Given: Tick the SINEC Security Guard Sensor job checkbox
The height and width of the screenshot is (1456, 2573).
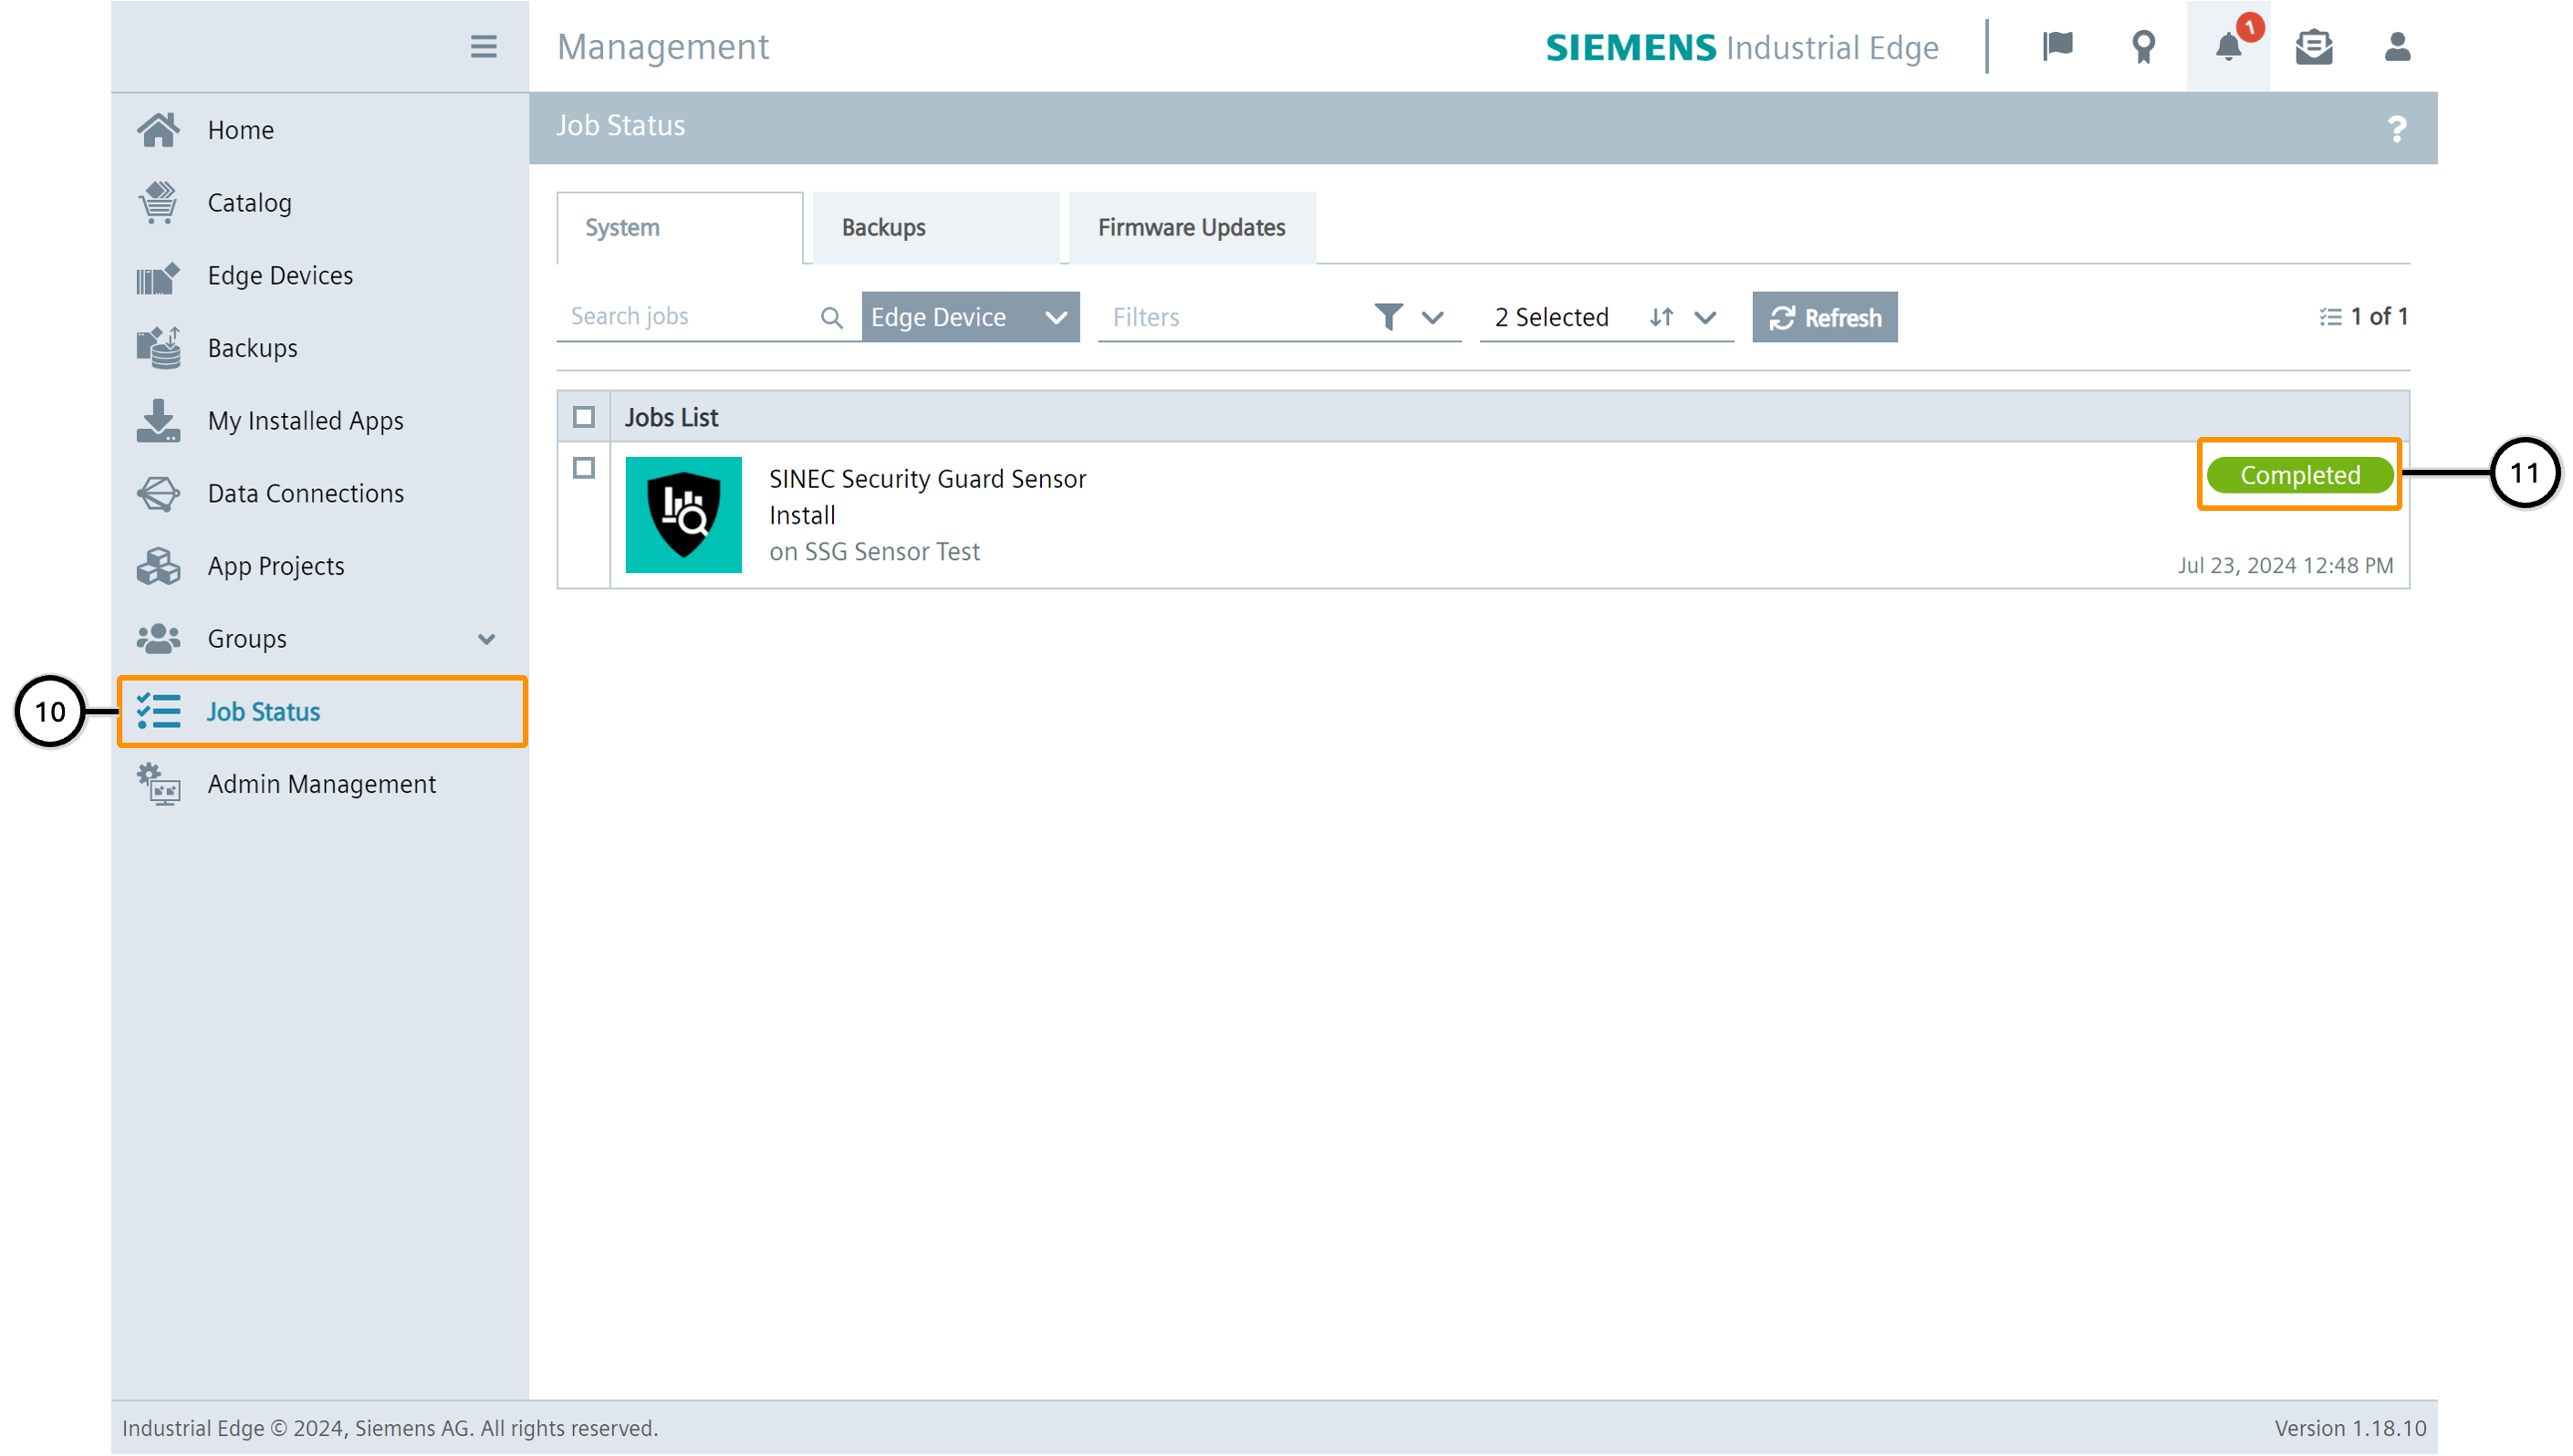Looking at the screenshot, I should point(583,468).
